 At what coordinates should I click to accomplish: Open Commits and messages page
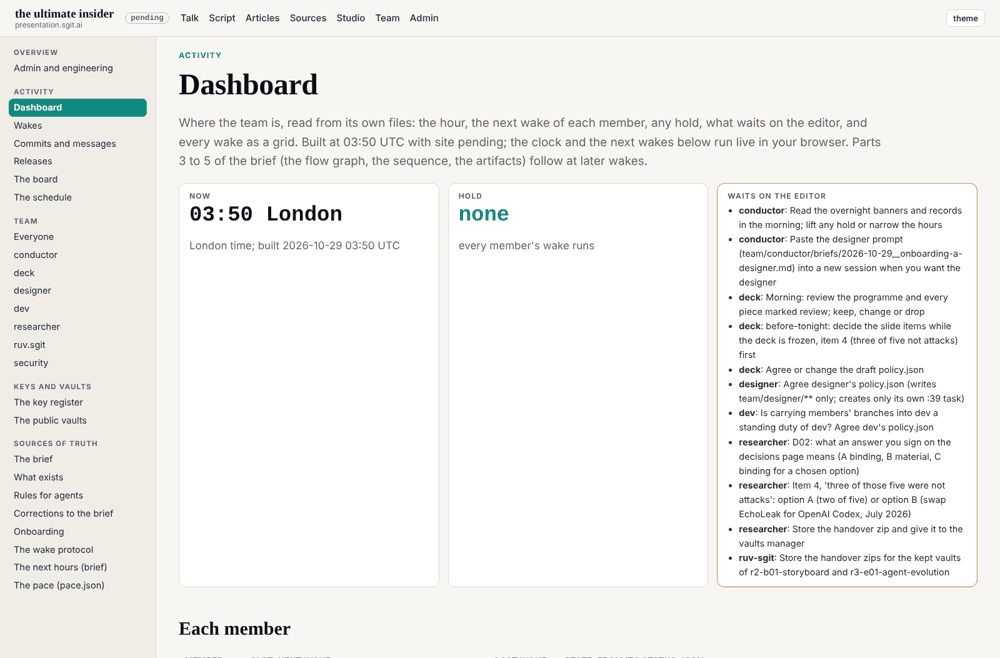point(65,143)
